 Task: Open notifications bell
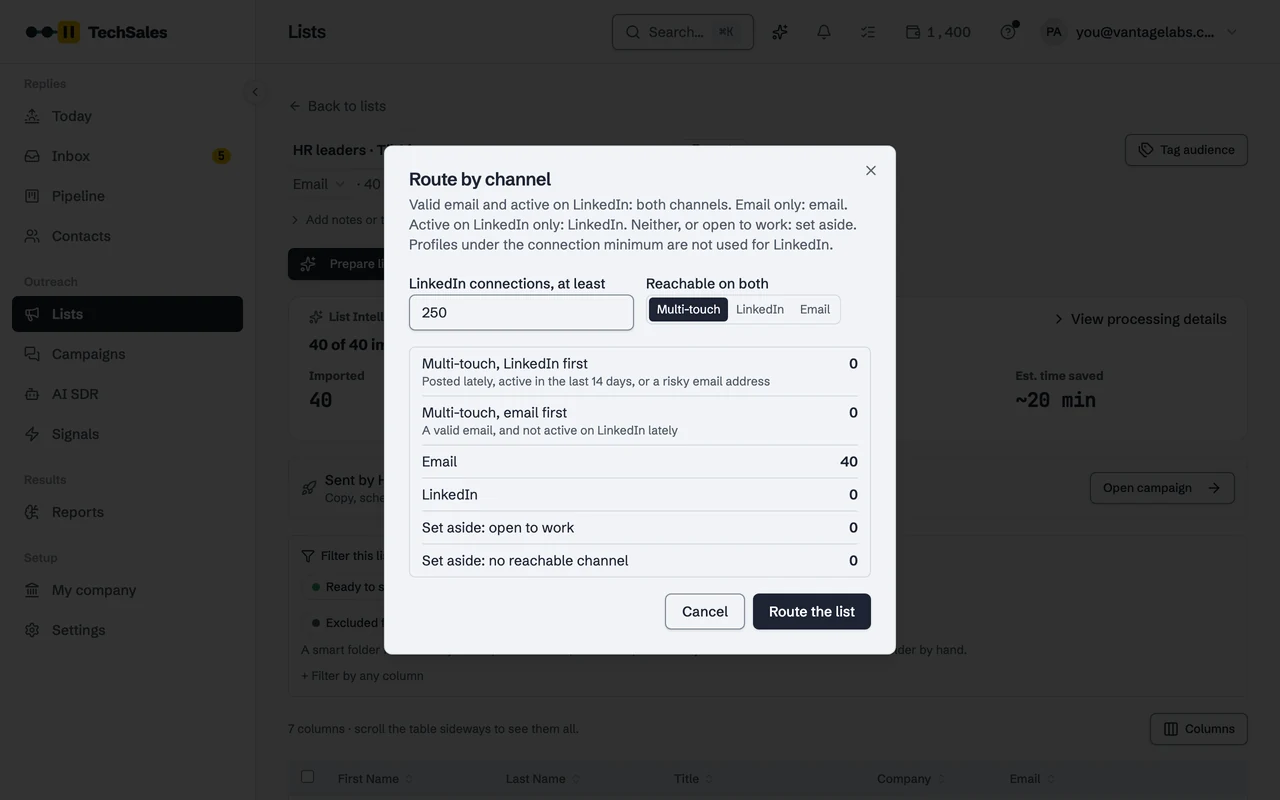[824, 32]
